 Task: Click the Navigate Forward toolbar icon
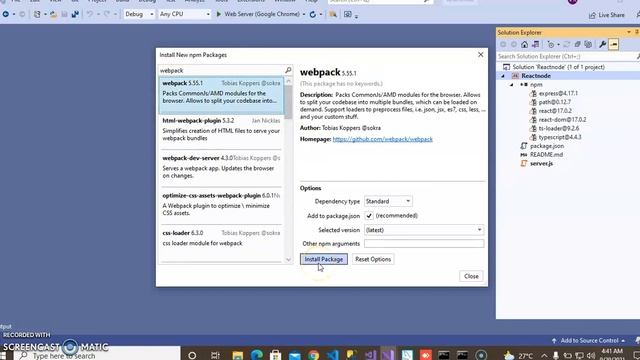point(22,14)
